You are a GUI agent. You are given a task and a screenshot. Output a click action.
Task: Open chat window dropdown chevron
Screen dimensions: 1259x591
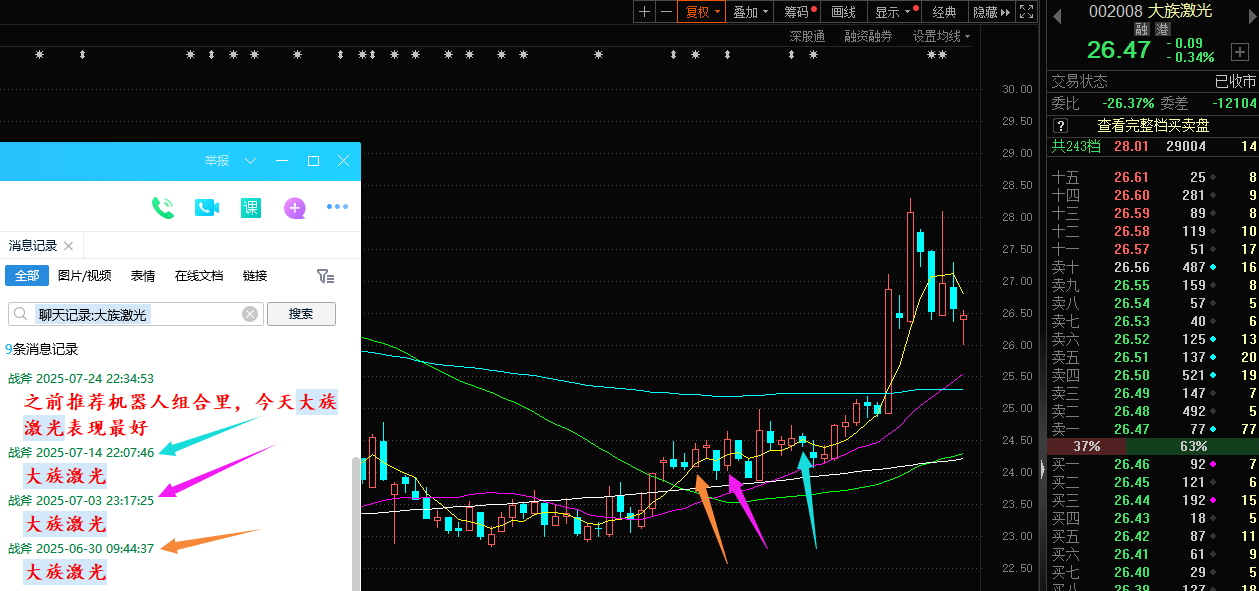pos(251,161)
